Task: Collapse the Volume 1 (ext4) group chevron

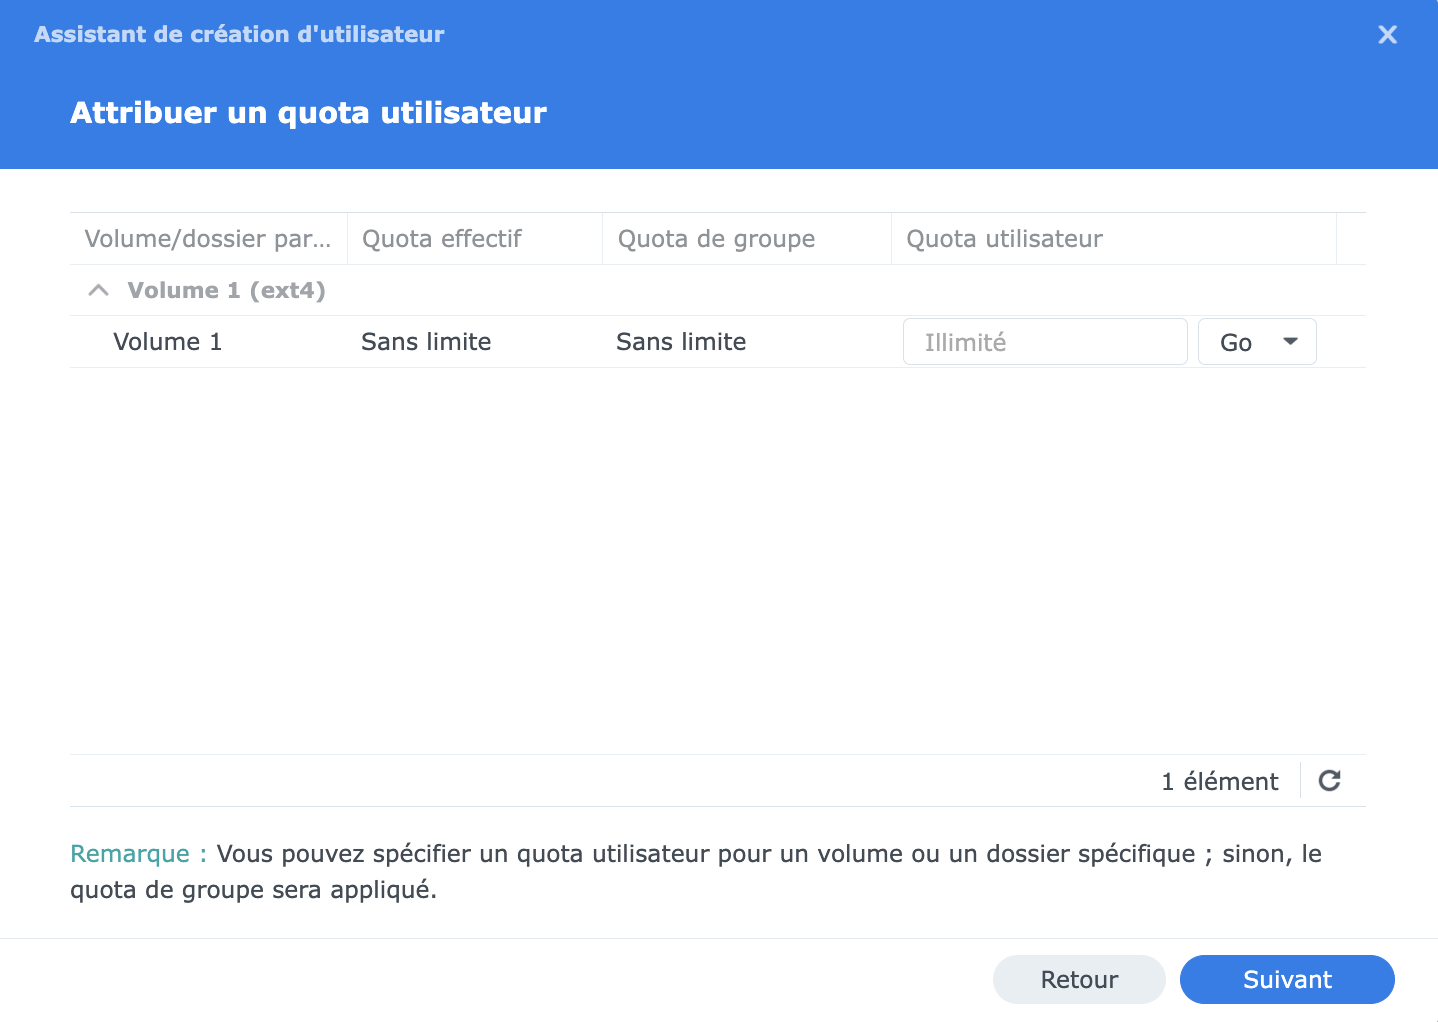Action: click(x=98, y=290)
